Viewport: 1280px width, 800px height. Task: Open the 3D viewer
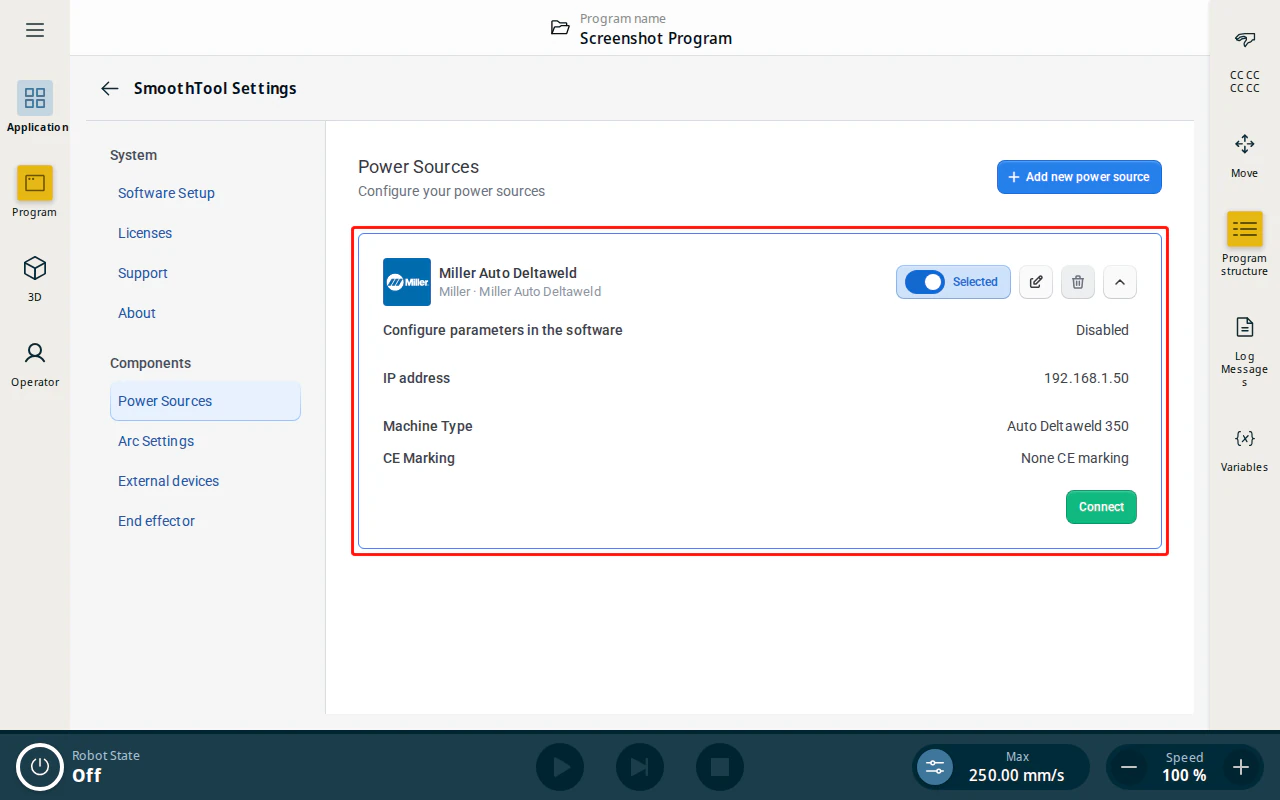tap(35, 276)
